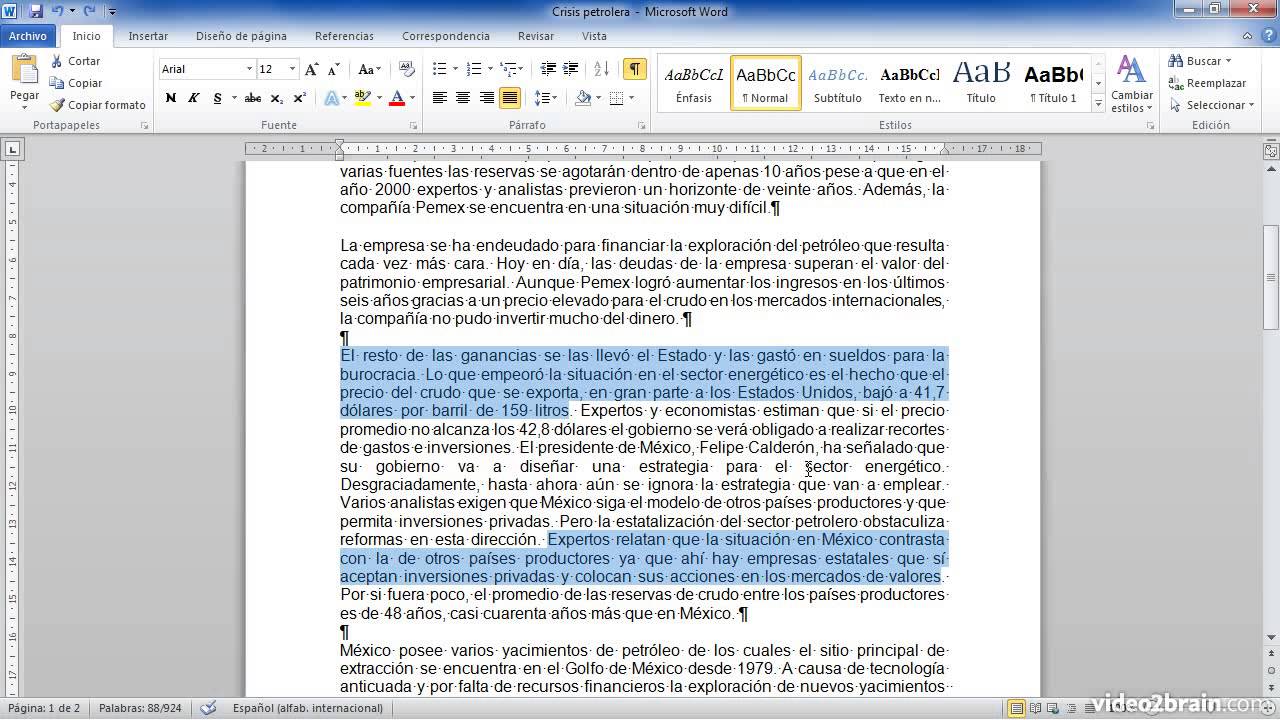Click the Español language indicator in status bar

coord(308,708)
